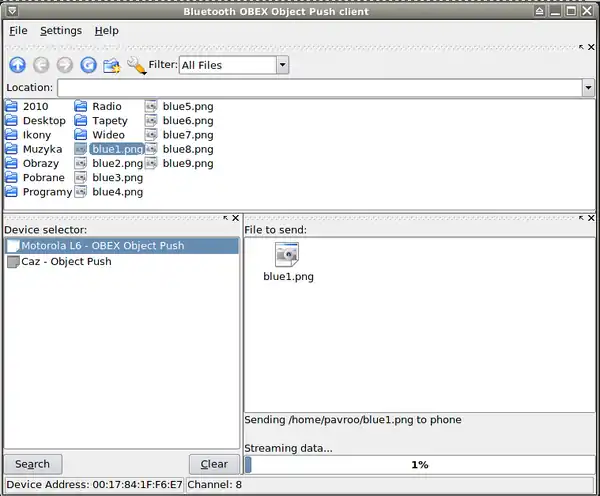Open the Help menu
This screenshot has height=496, width=600.
(106, 31)
